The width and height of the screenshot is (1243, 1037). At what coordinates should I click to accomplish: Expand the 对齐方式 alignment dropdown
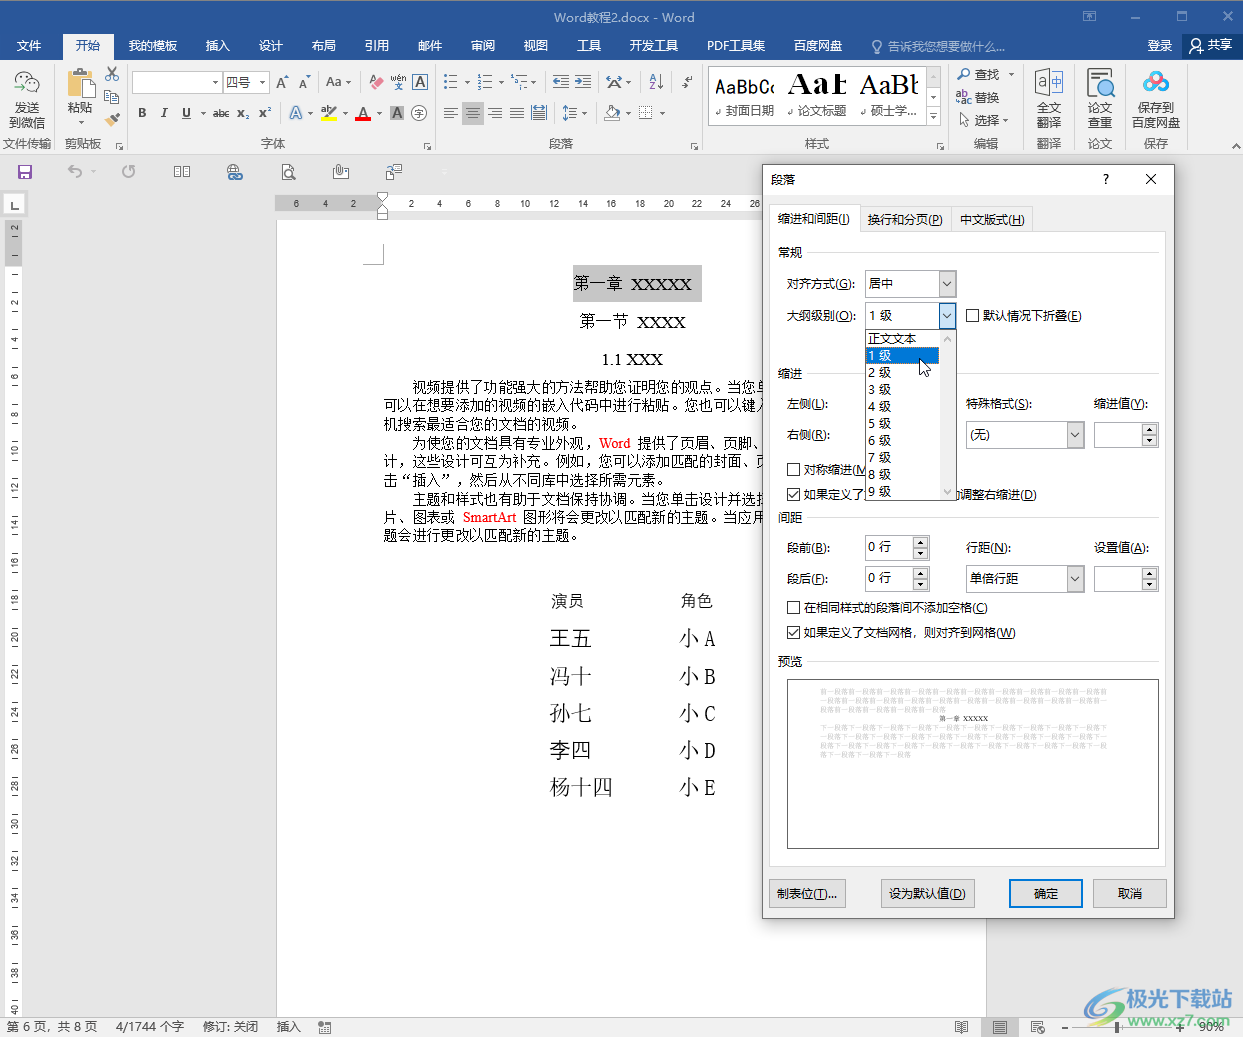[947, 284]
